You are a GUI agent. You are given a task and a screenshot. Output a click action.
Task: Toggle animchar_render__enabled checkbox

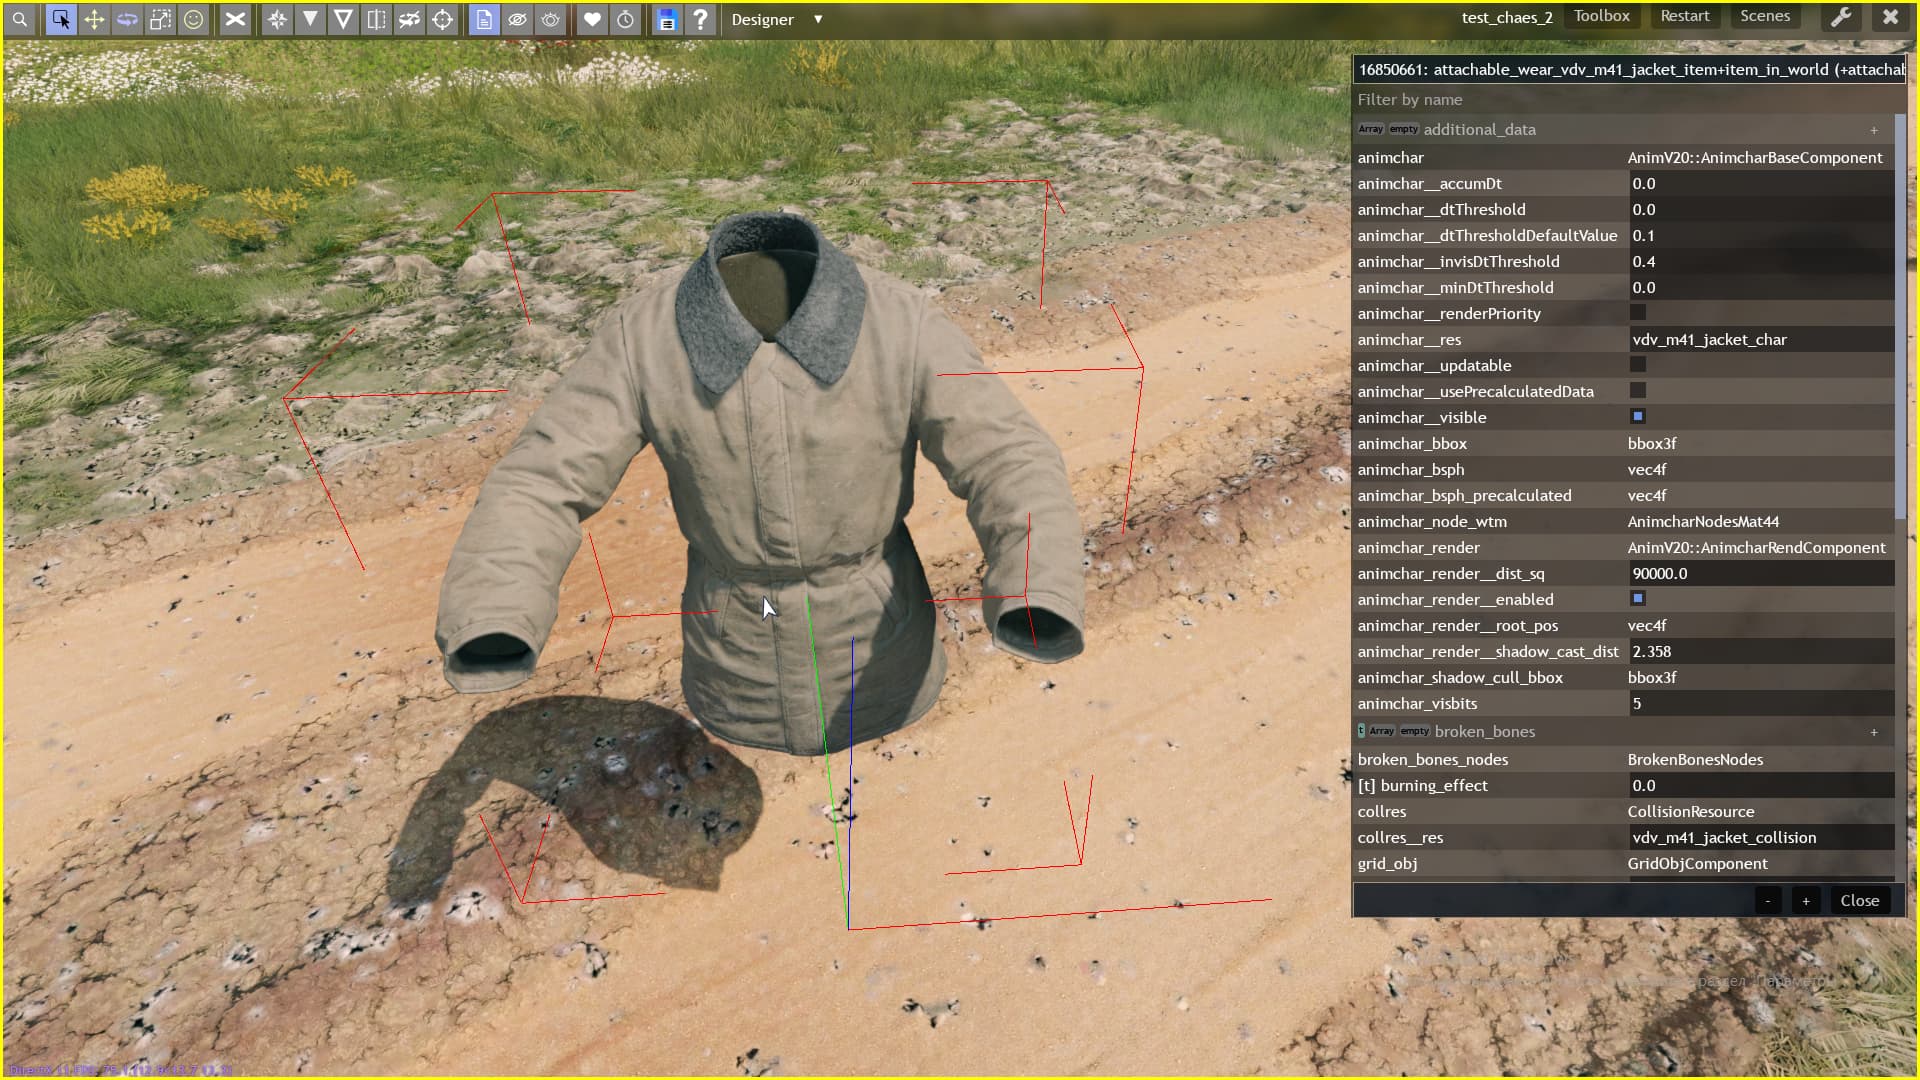coord(1638,599)
